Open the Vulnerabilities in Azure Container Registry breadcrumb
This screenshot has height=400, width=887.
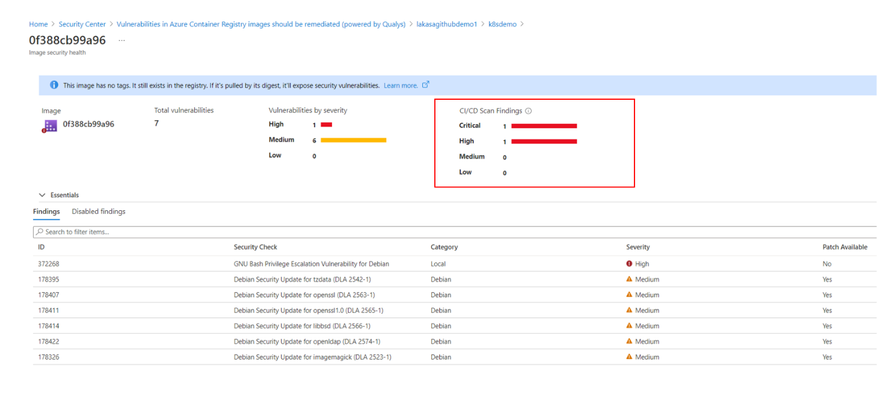click(261, 24)
